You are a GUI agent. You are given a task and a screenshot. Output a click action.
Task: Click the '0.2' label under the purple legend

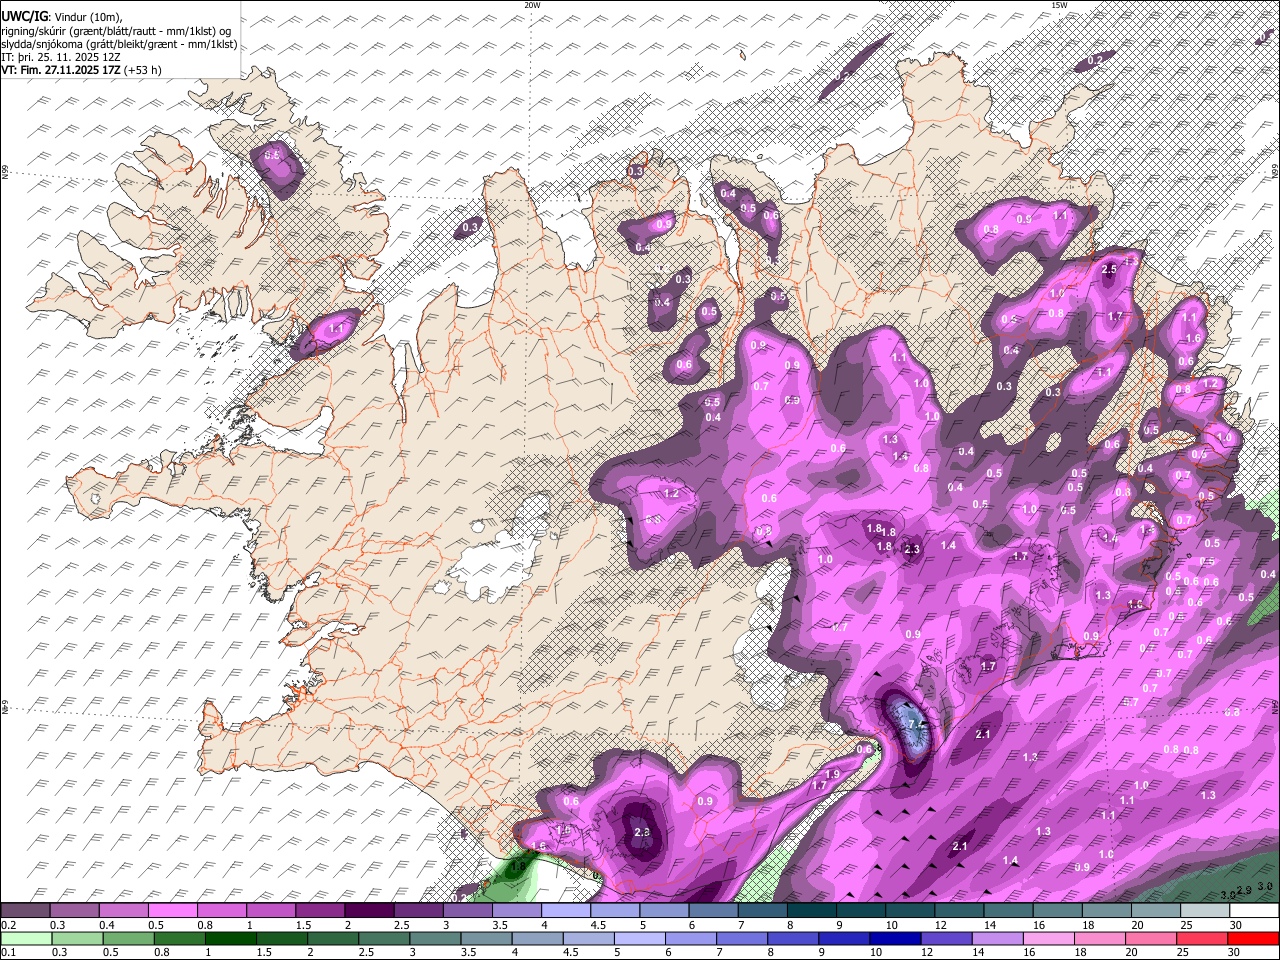coord(8,925)
